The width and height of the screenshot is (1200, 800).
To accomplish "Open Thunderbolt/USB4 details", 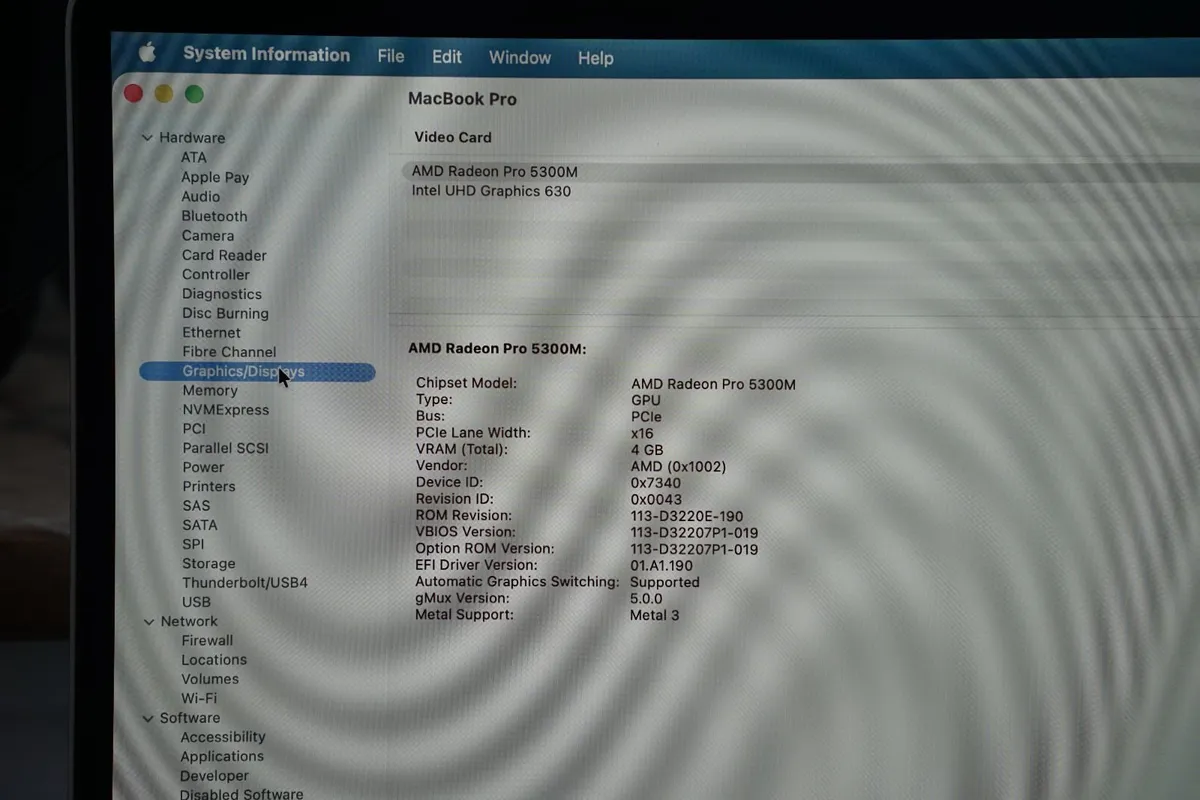I will [244, 582].
